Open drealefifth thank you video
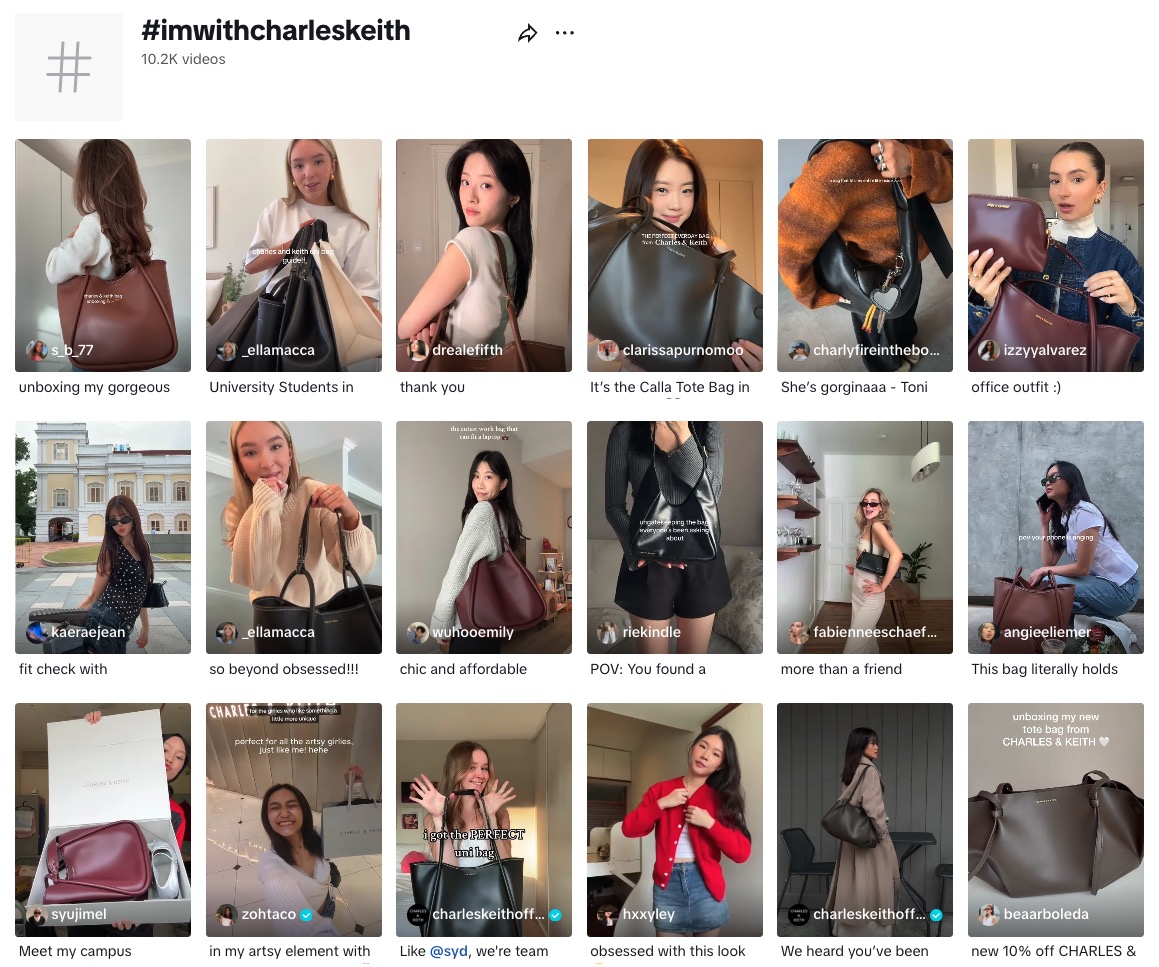Screen dimensions: 1159x967 pos(483,255)
